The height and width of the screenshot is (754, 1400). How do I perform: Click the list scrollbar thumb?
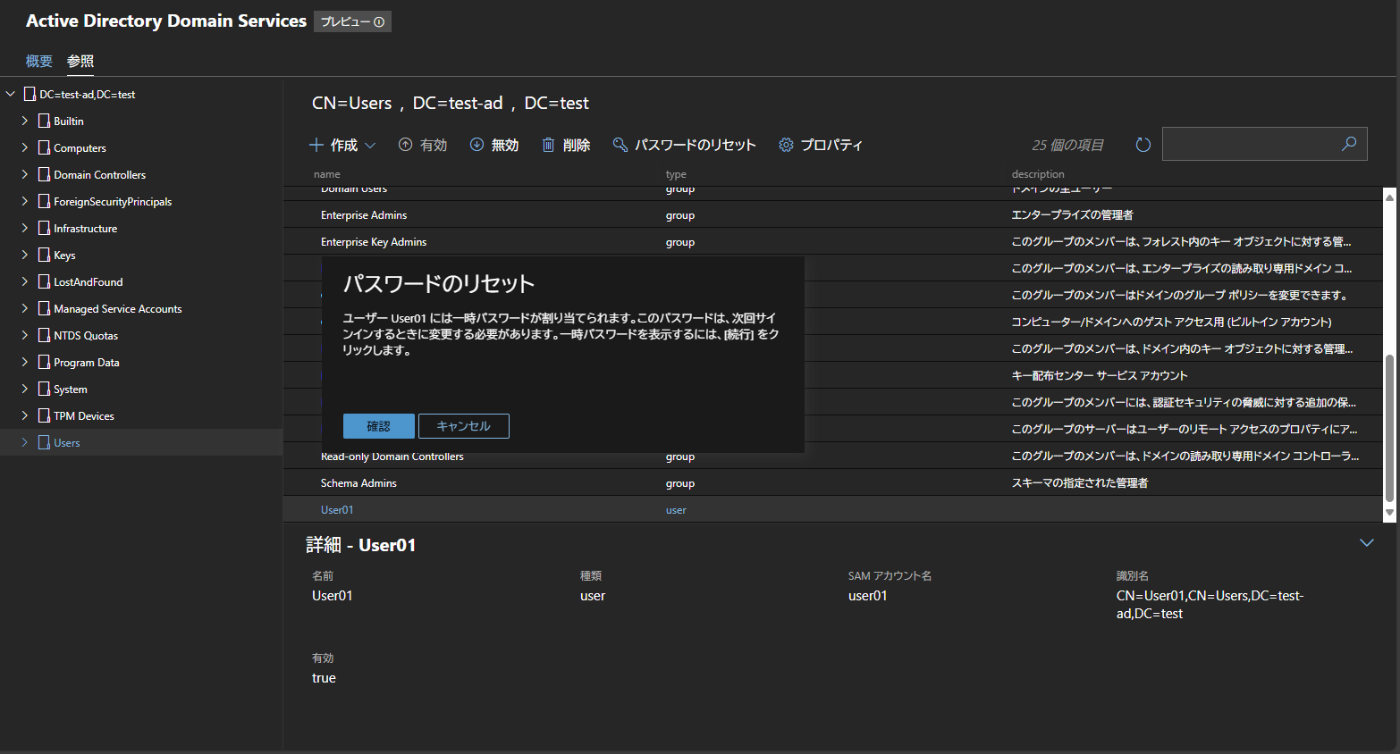pos(1389,430)
